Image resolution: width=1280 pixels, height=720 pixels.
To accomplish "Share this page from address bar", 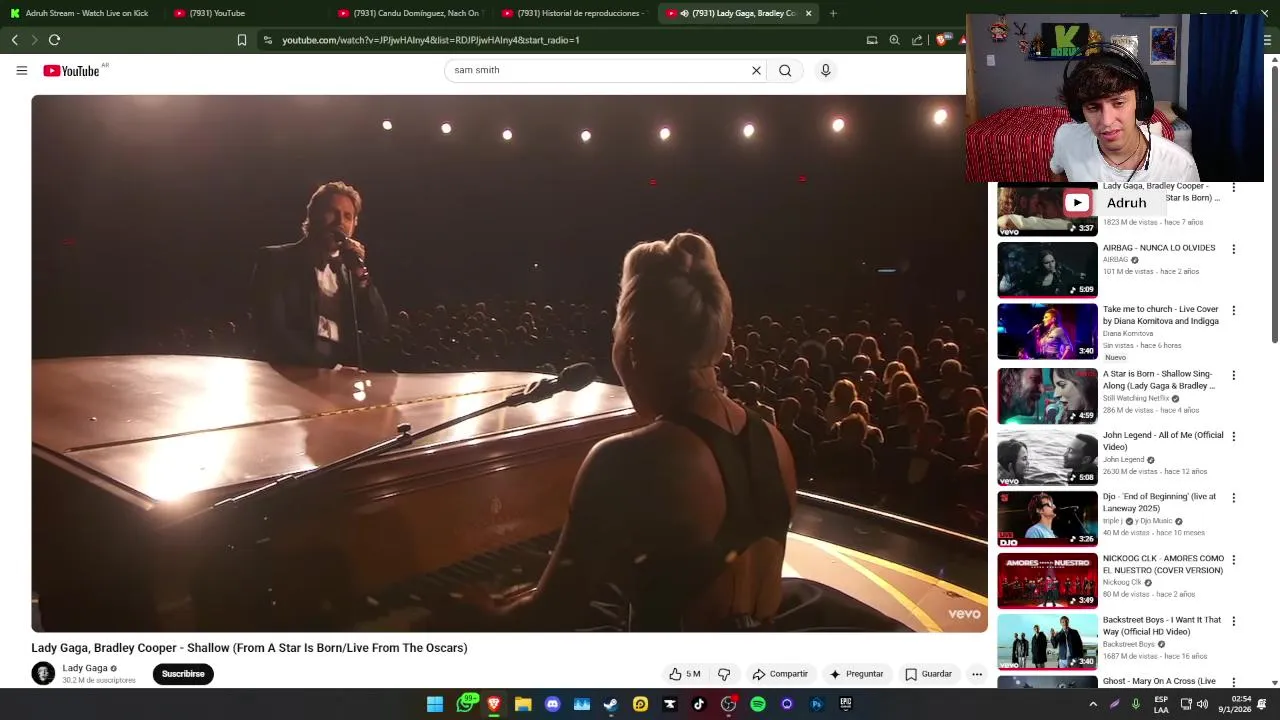I will (917, 40).
